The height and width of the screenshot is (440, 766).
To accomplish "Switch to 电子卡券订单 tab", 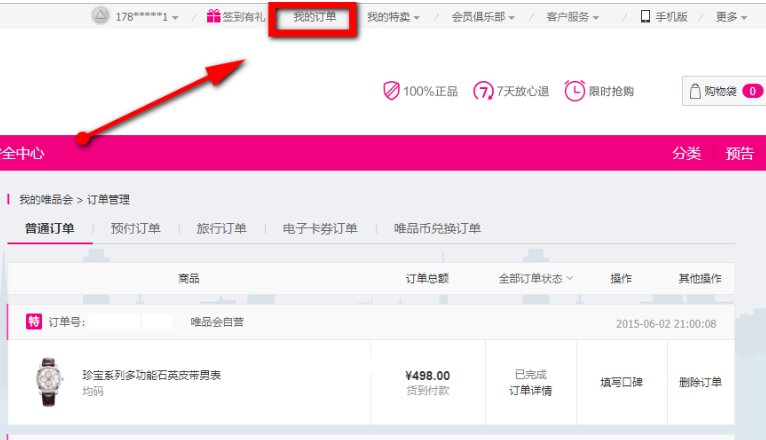I will coord(320,229).
